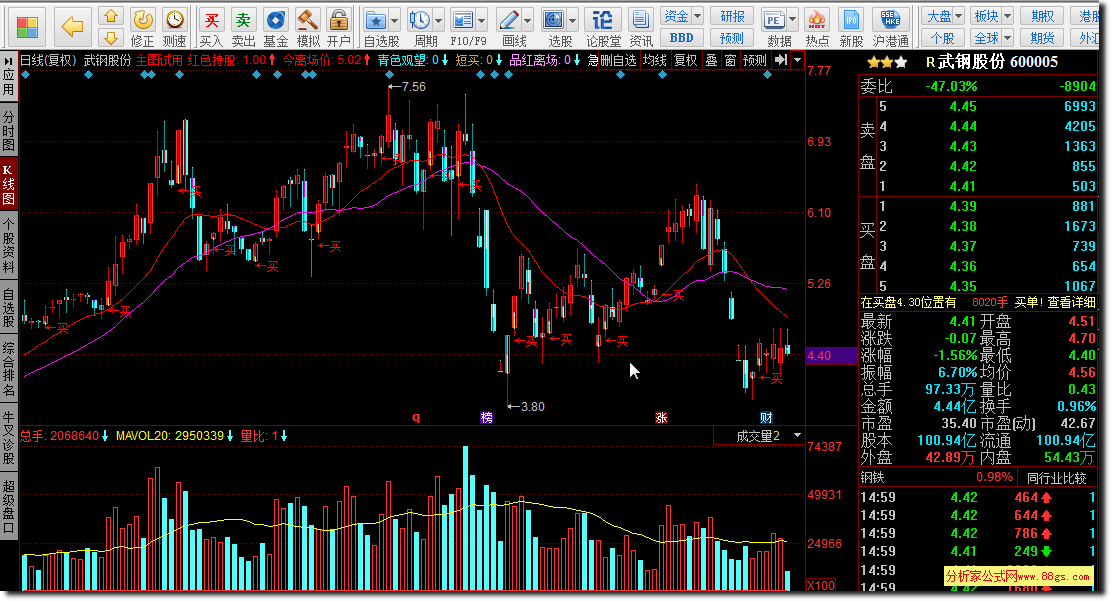This screenshot has width=1112, height=601.
Task: Click the yellow down arrow button
Action: (111, 38)
